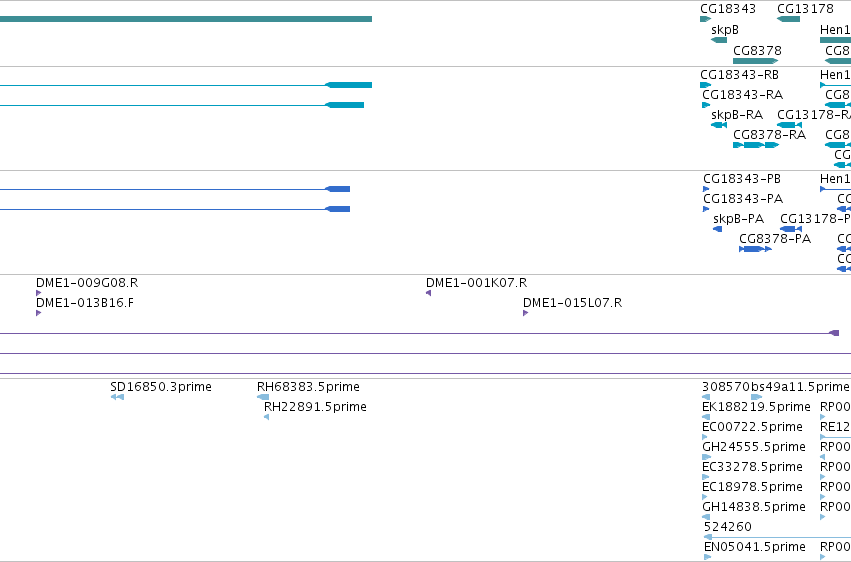Image resolution: width=851 pixels, height=562 pixels.
Task: Select the DME1-009G08.R feature label
Action: [87, 283]
